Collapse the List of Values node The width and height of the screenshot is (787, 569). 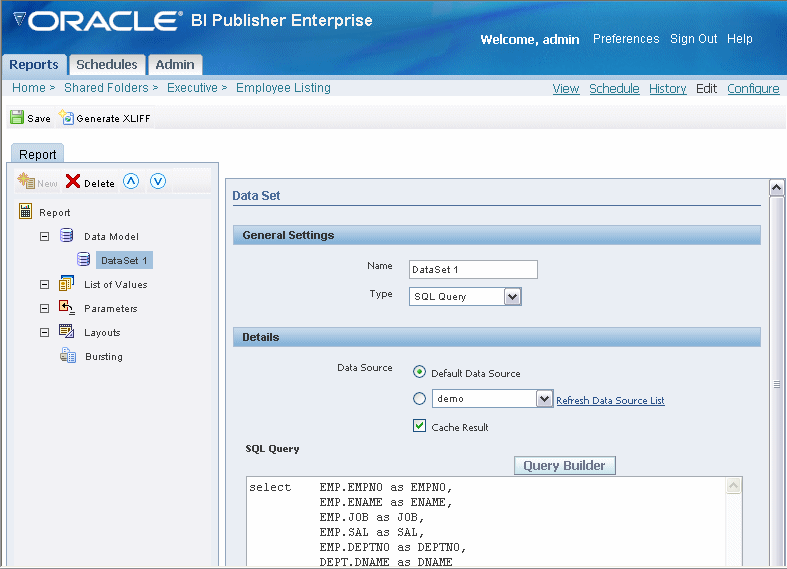pos(45,284)
